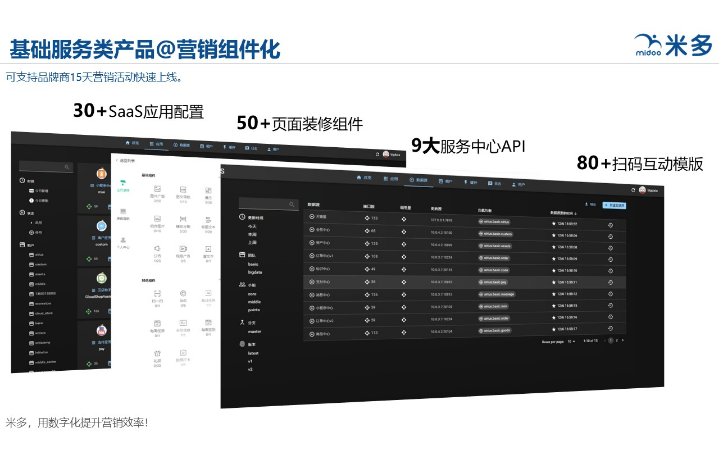Click the home icon in the front window's navigation
This screenshot has height=450, width=720.
(x=359, y=177)
